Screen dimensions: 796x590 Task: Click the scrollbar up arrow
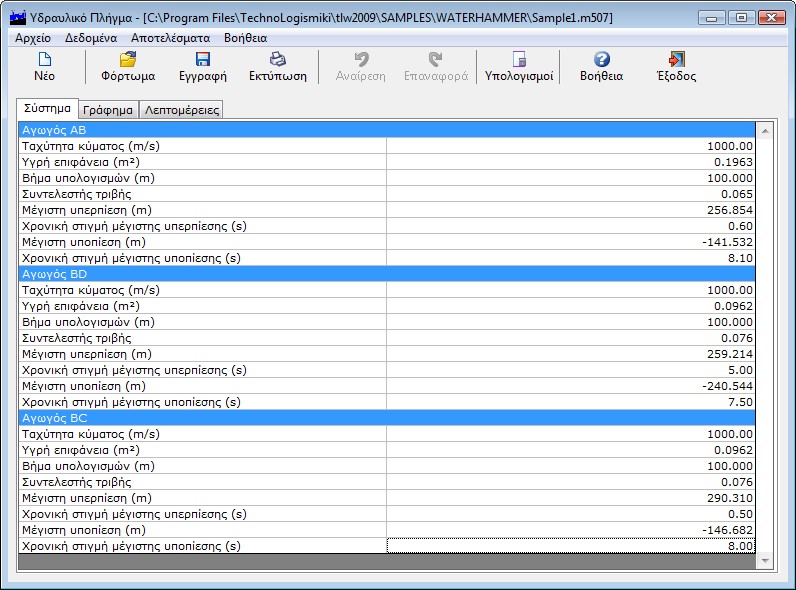coord(765,130)
